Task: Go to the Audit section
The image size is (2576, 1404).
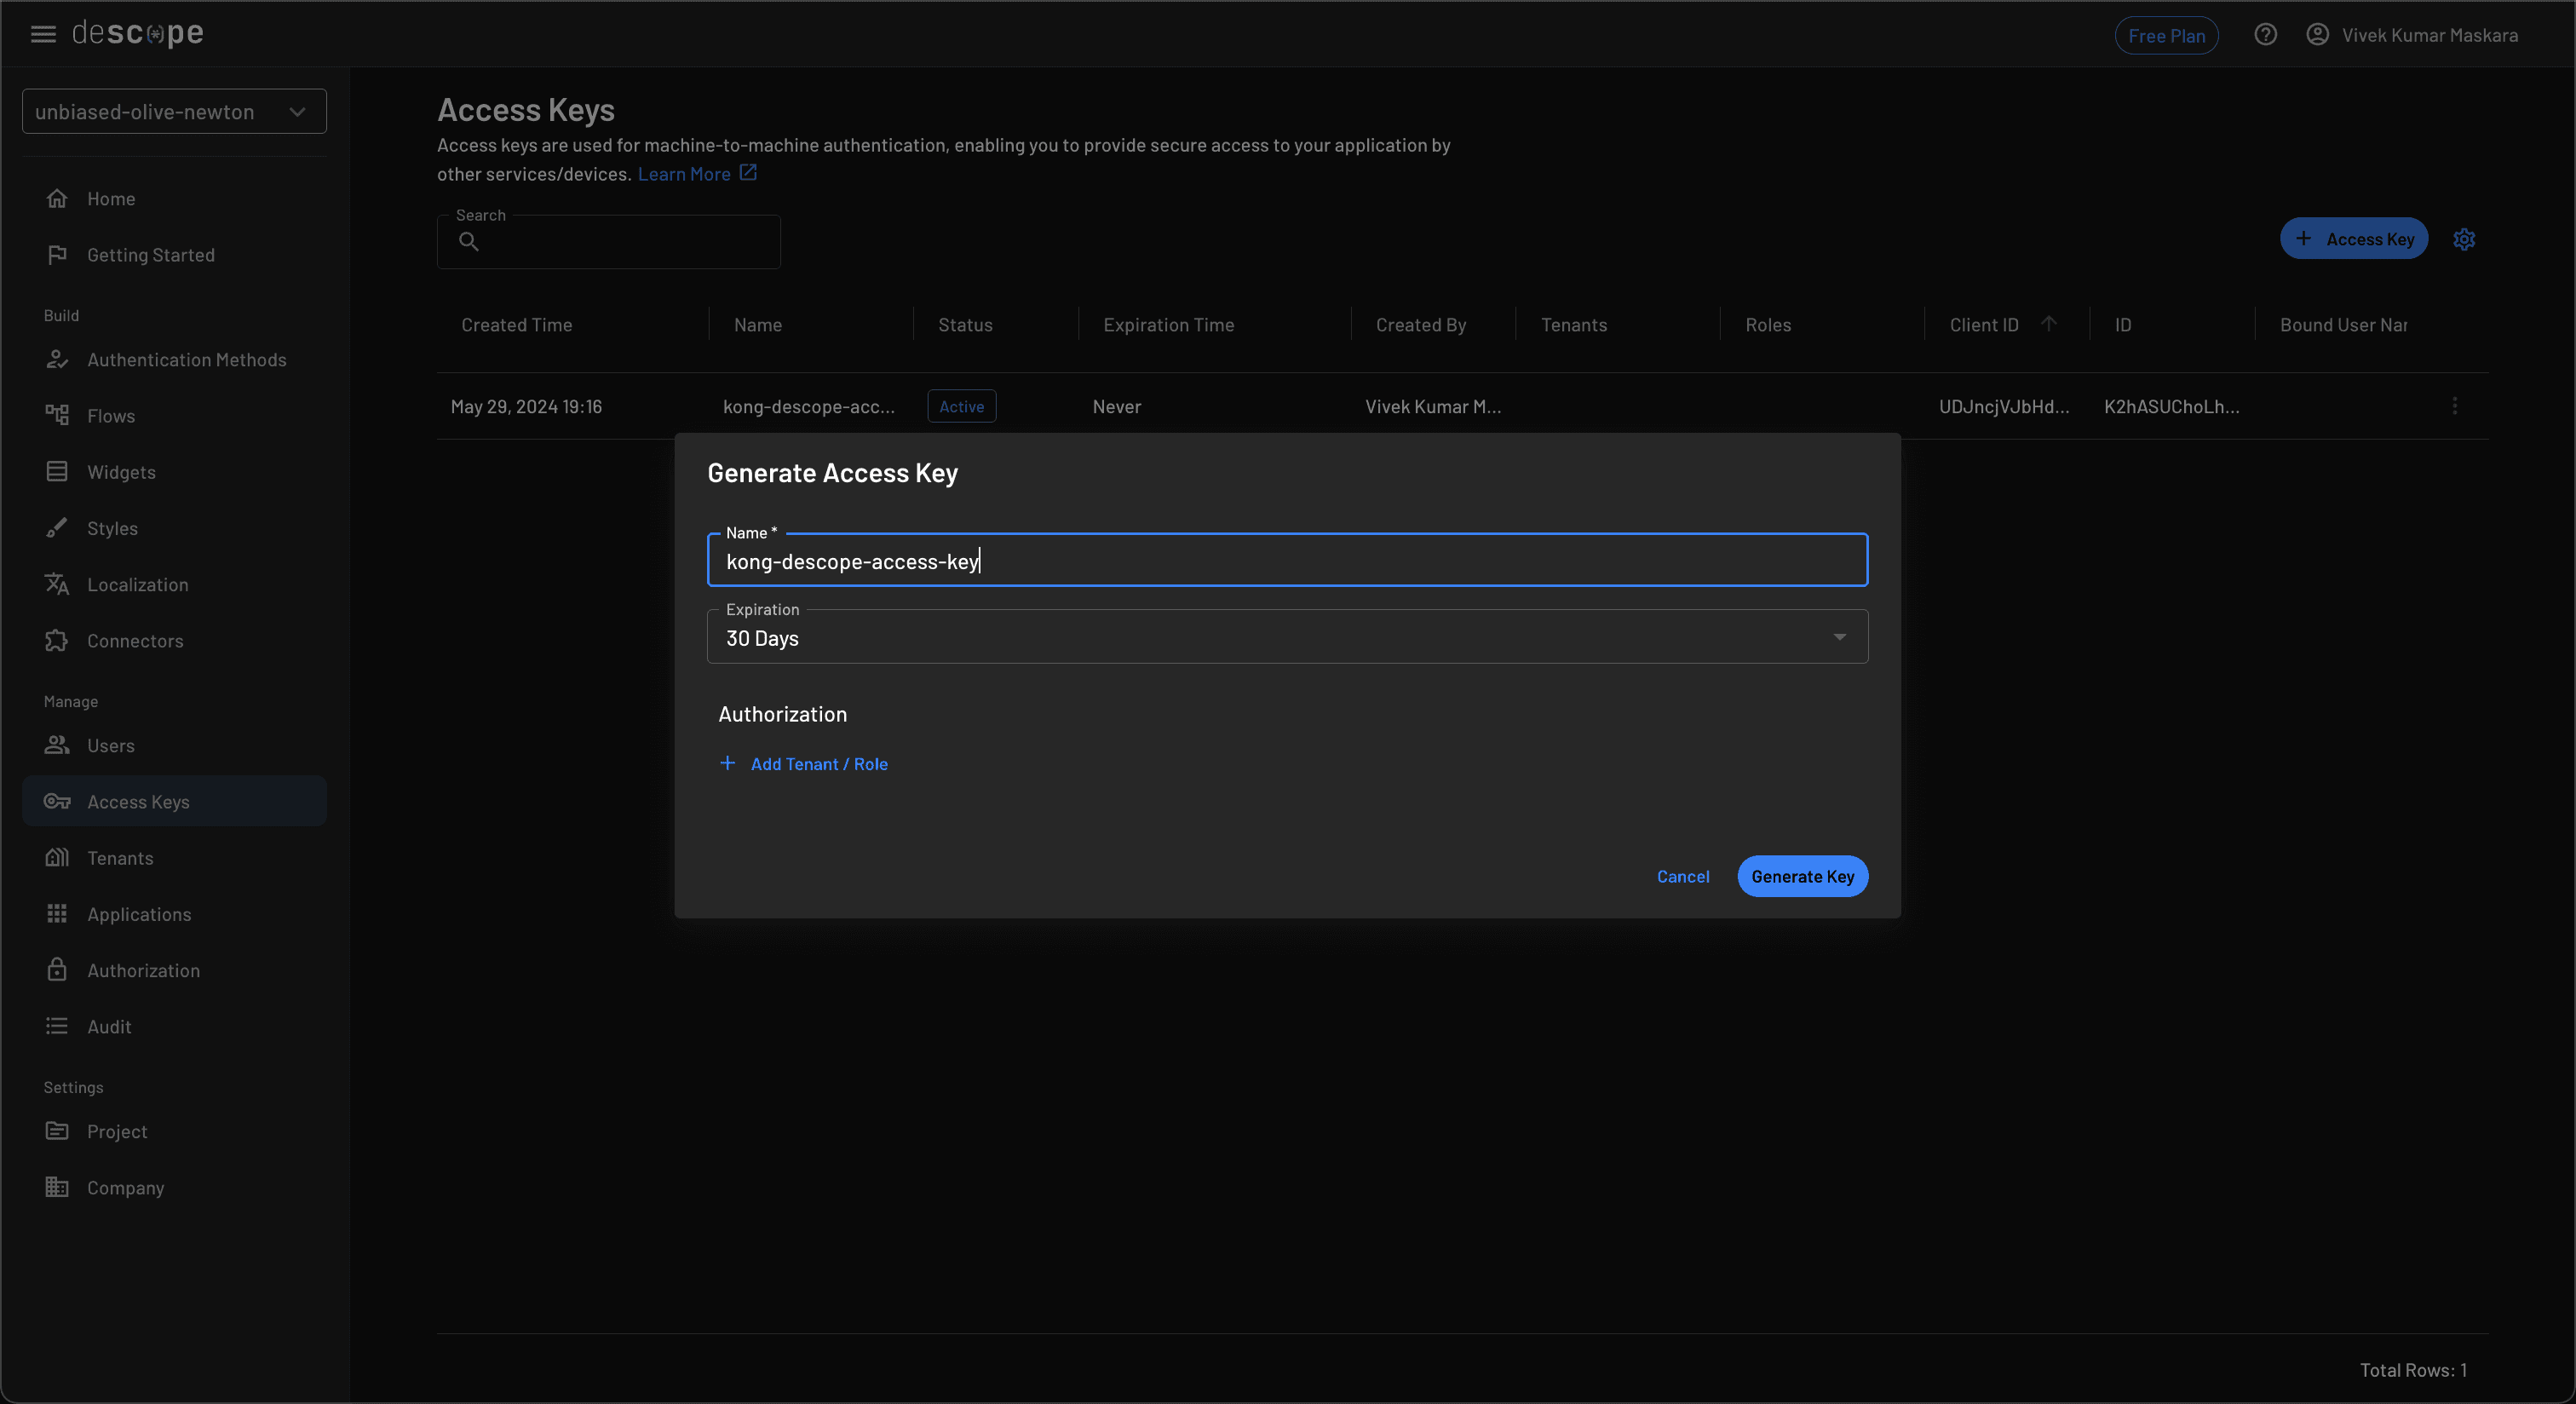Action: point(108,1025)
